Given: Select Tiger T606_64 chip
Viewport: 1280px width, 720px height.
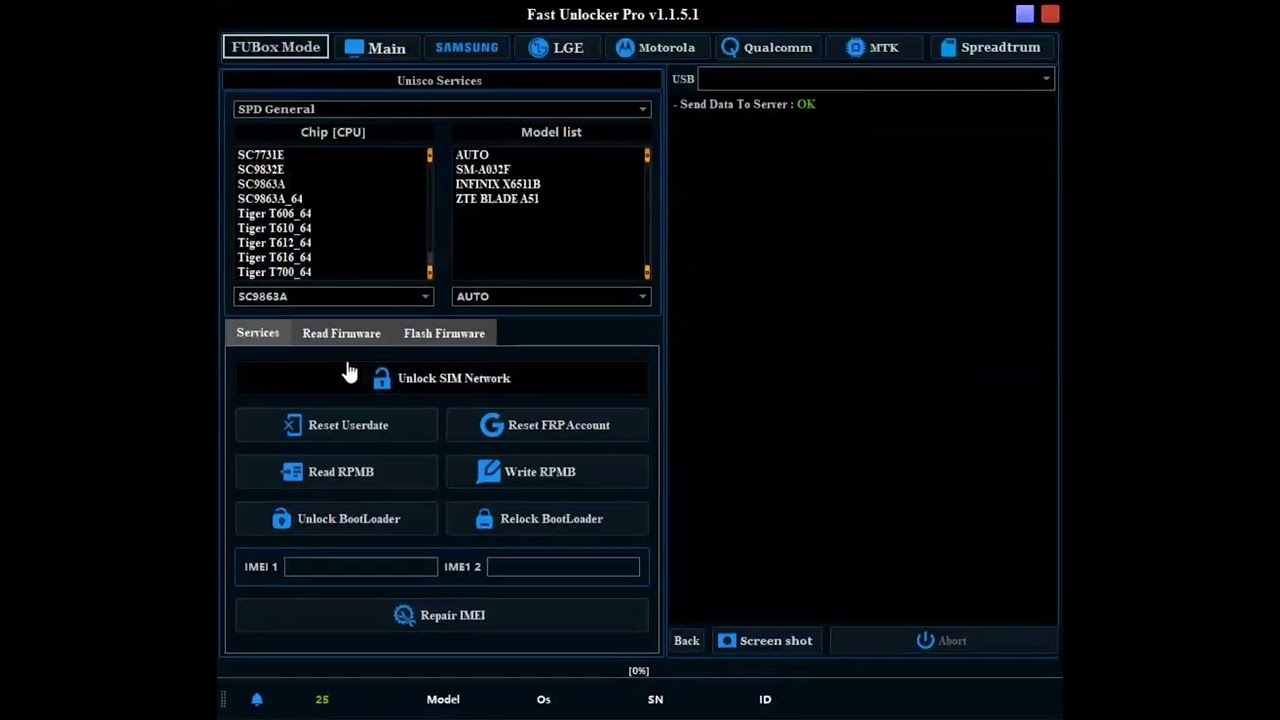Looking at the screenshot, I should click(274, 214).
